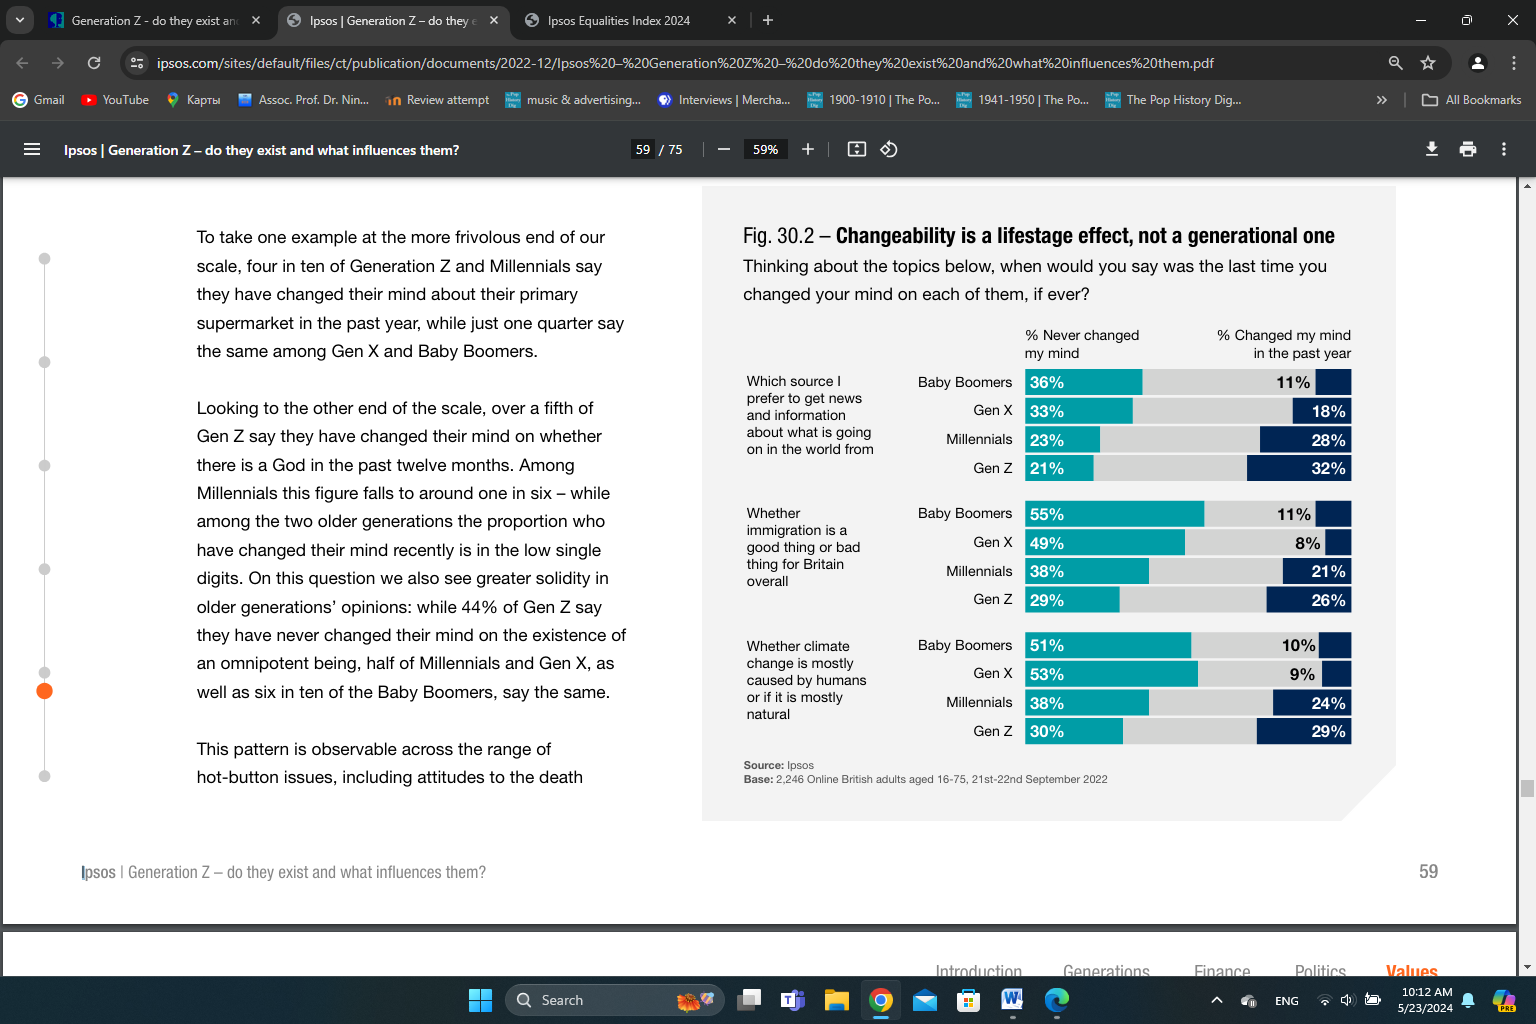Open the All Bookmarks folder
Screen dimensions: 1536x1024
(x=1471, y=100)
